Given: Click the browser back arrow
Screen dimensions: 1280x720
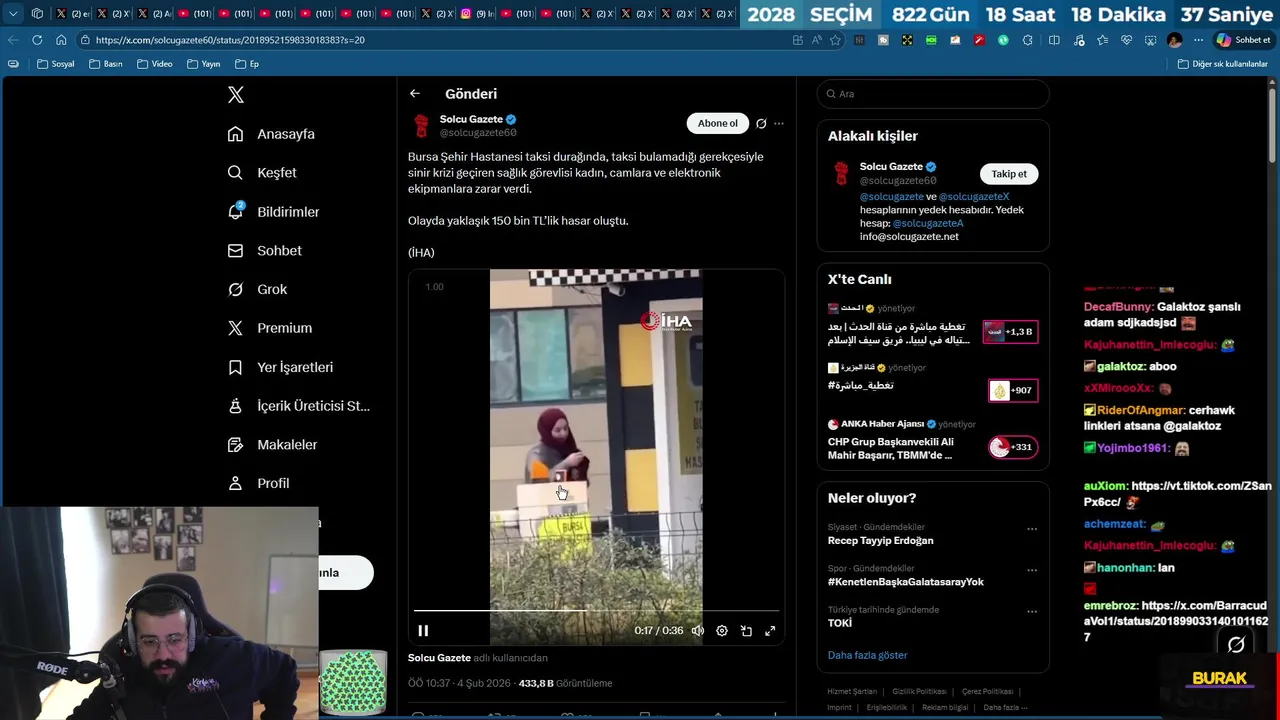Looking at the screenshot, I should 13,40.
